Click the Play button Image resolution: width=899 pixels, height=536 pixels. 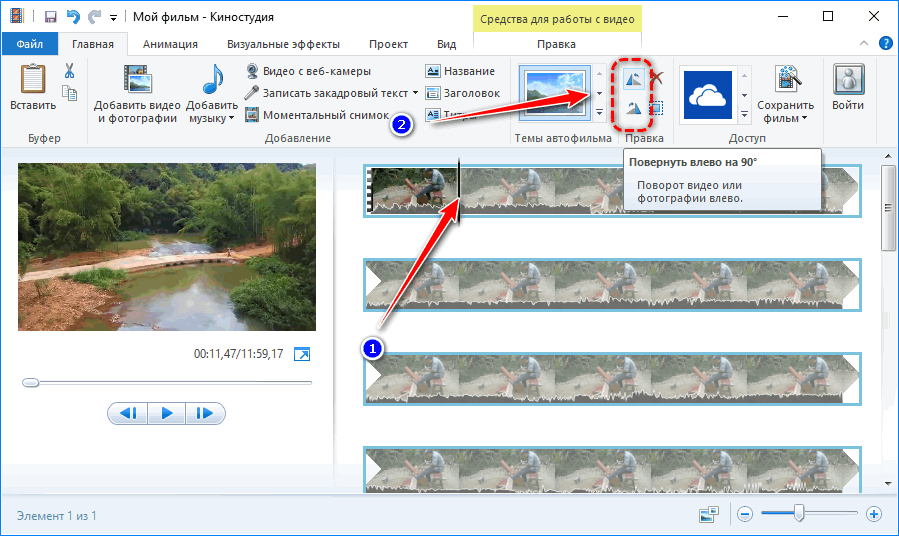click(166, 413)
